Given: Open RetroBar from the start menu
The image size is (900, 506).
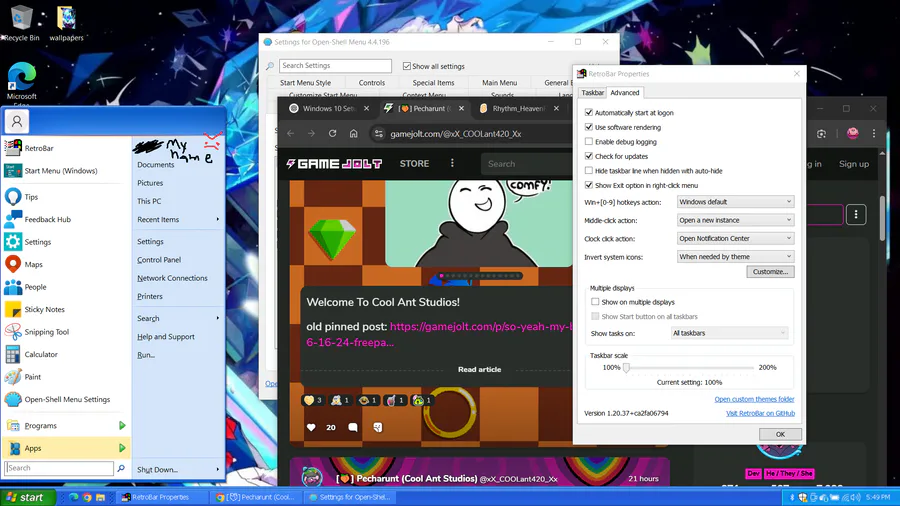Looking at the screenshot, I should pyautogui.click(x=66, y=148).
